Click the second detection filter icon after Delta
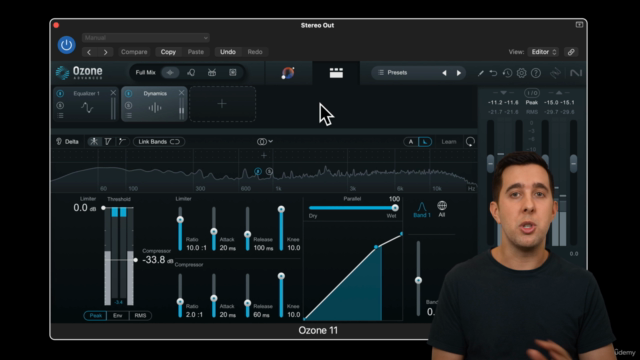 click(x=108, y=142)
